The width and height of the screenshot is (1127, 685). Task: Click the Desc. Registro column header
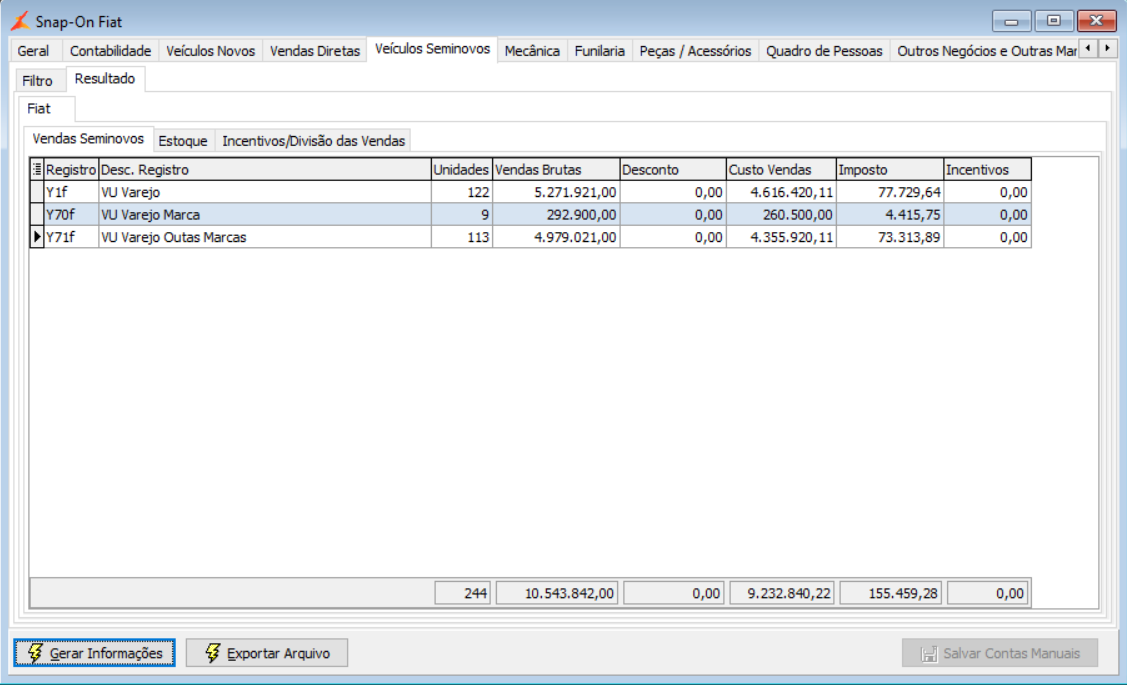click(264, 170)
